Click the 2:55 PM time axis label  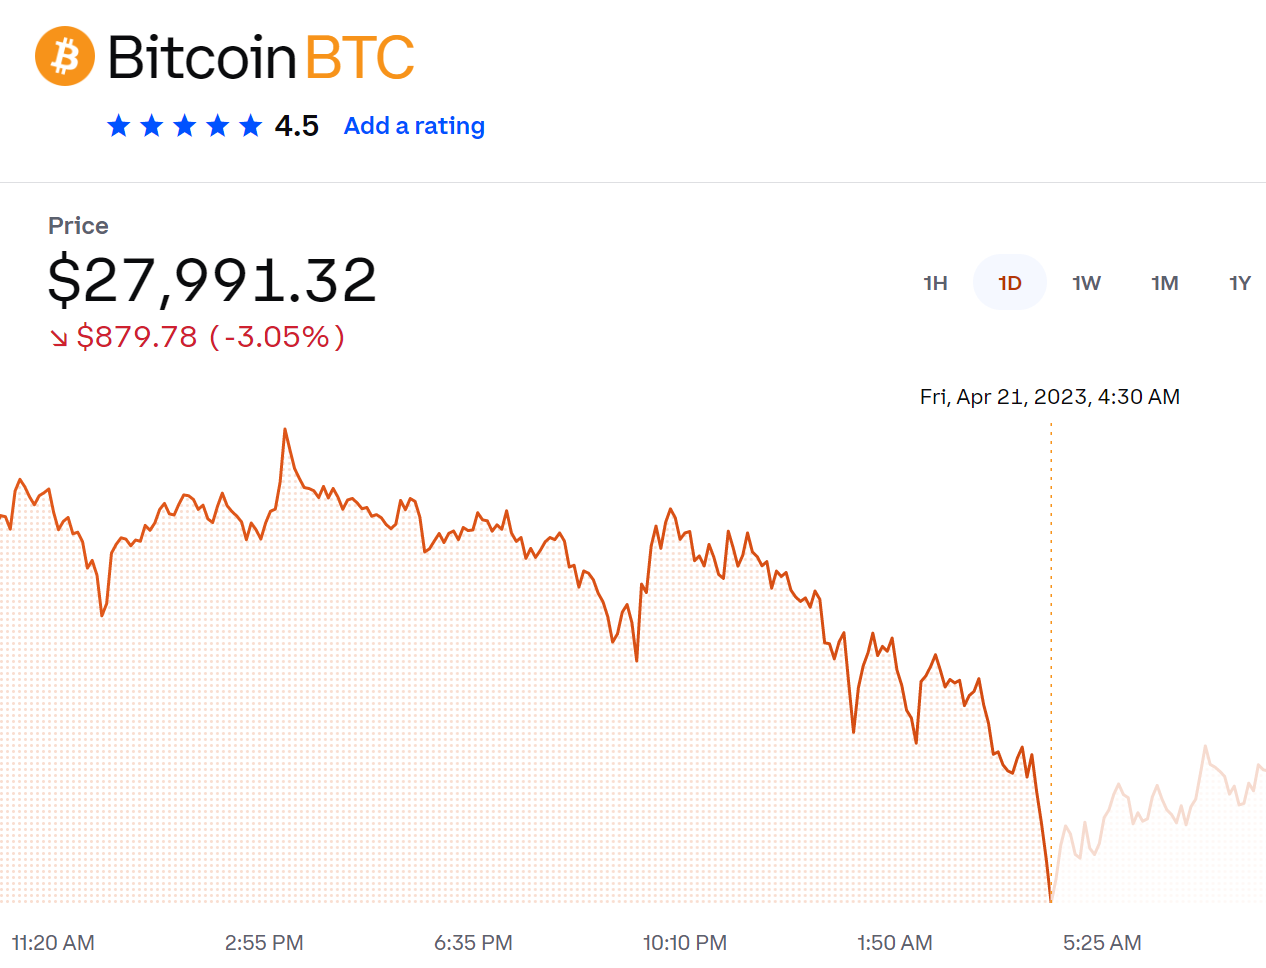click(x=264, y=943)
